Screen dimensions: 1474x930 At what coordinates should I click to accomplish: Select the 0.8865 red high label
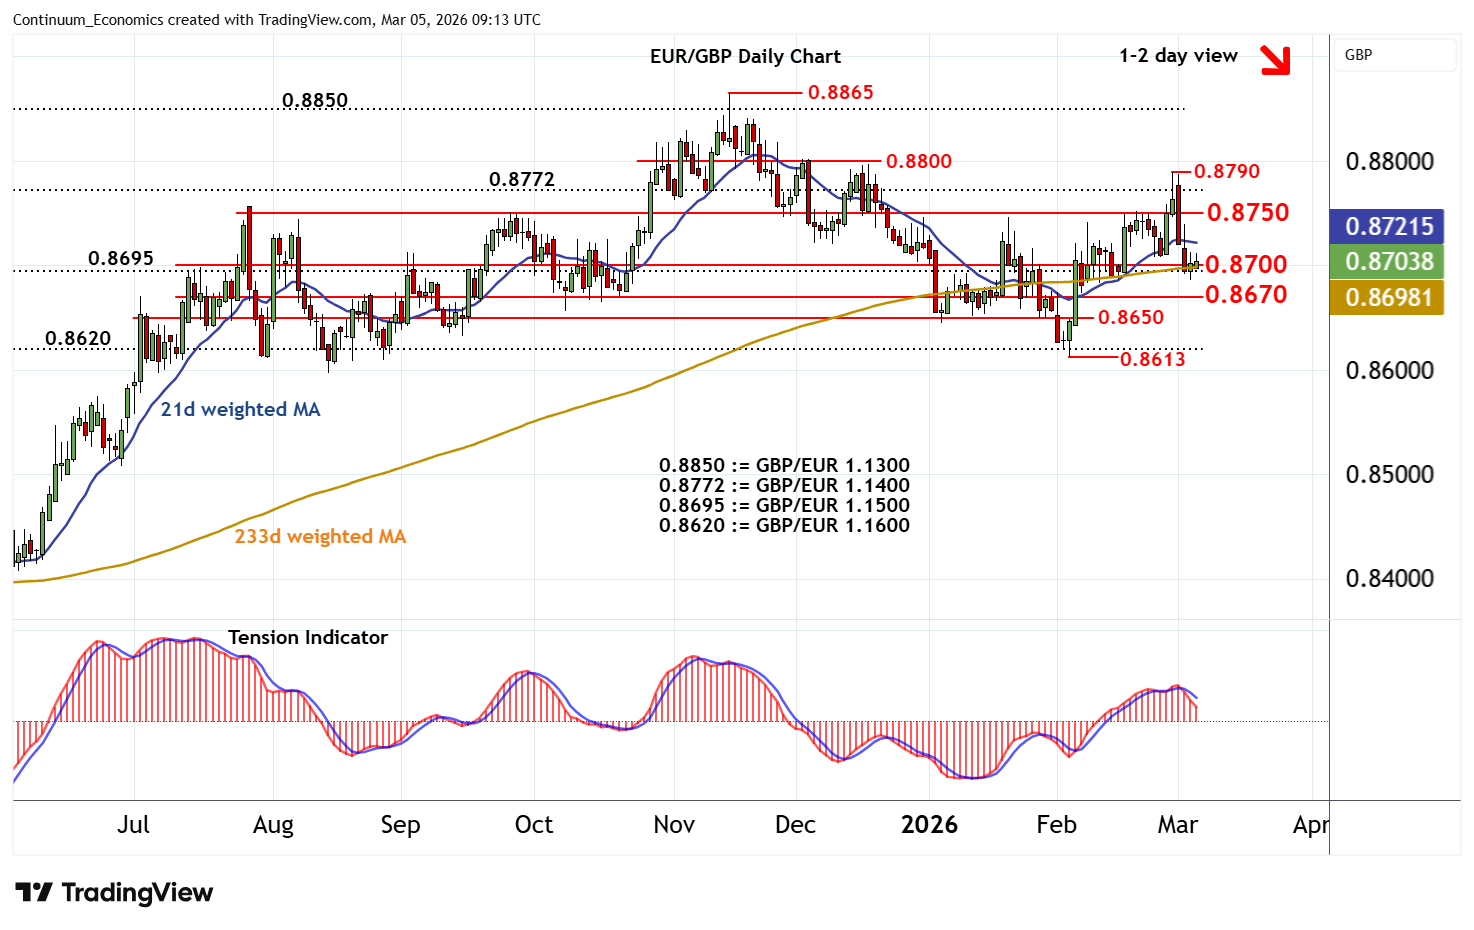(x=840, y=92)
